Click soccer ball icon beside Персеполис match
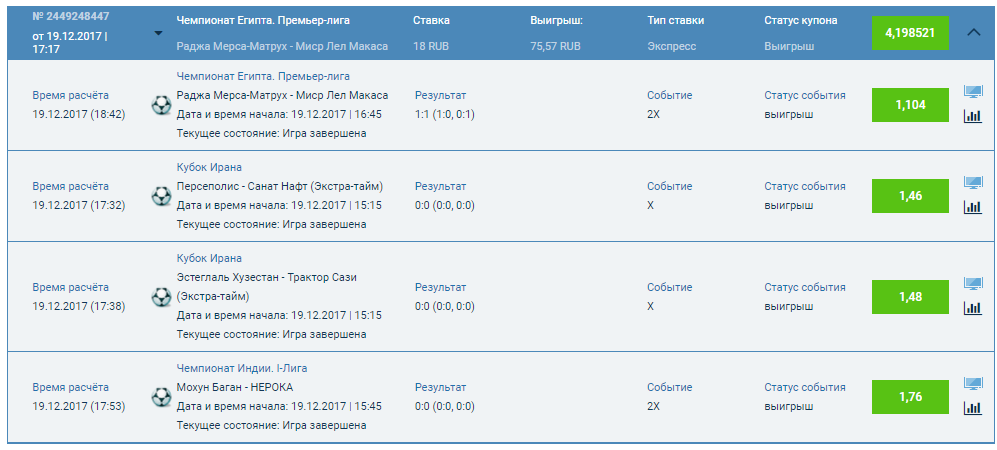997x450 pixels. (161, 196)
